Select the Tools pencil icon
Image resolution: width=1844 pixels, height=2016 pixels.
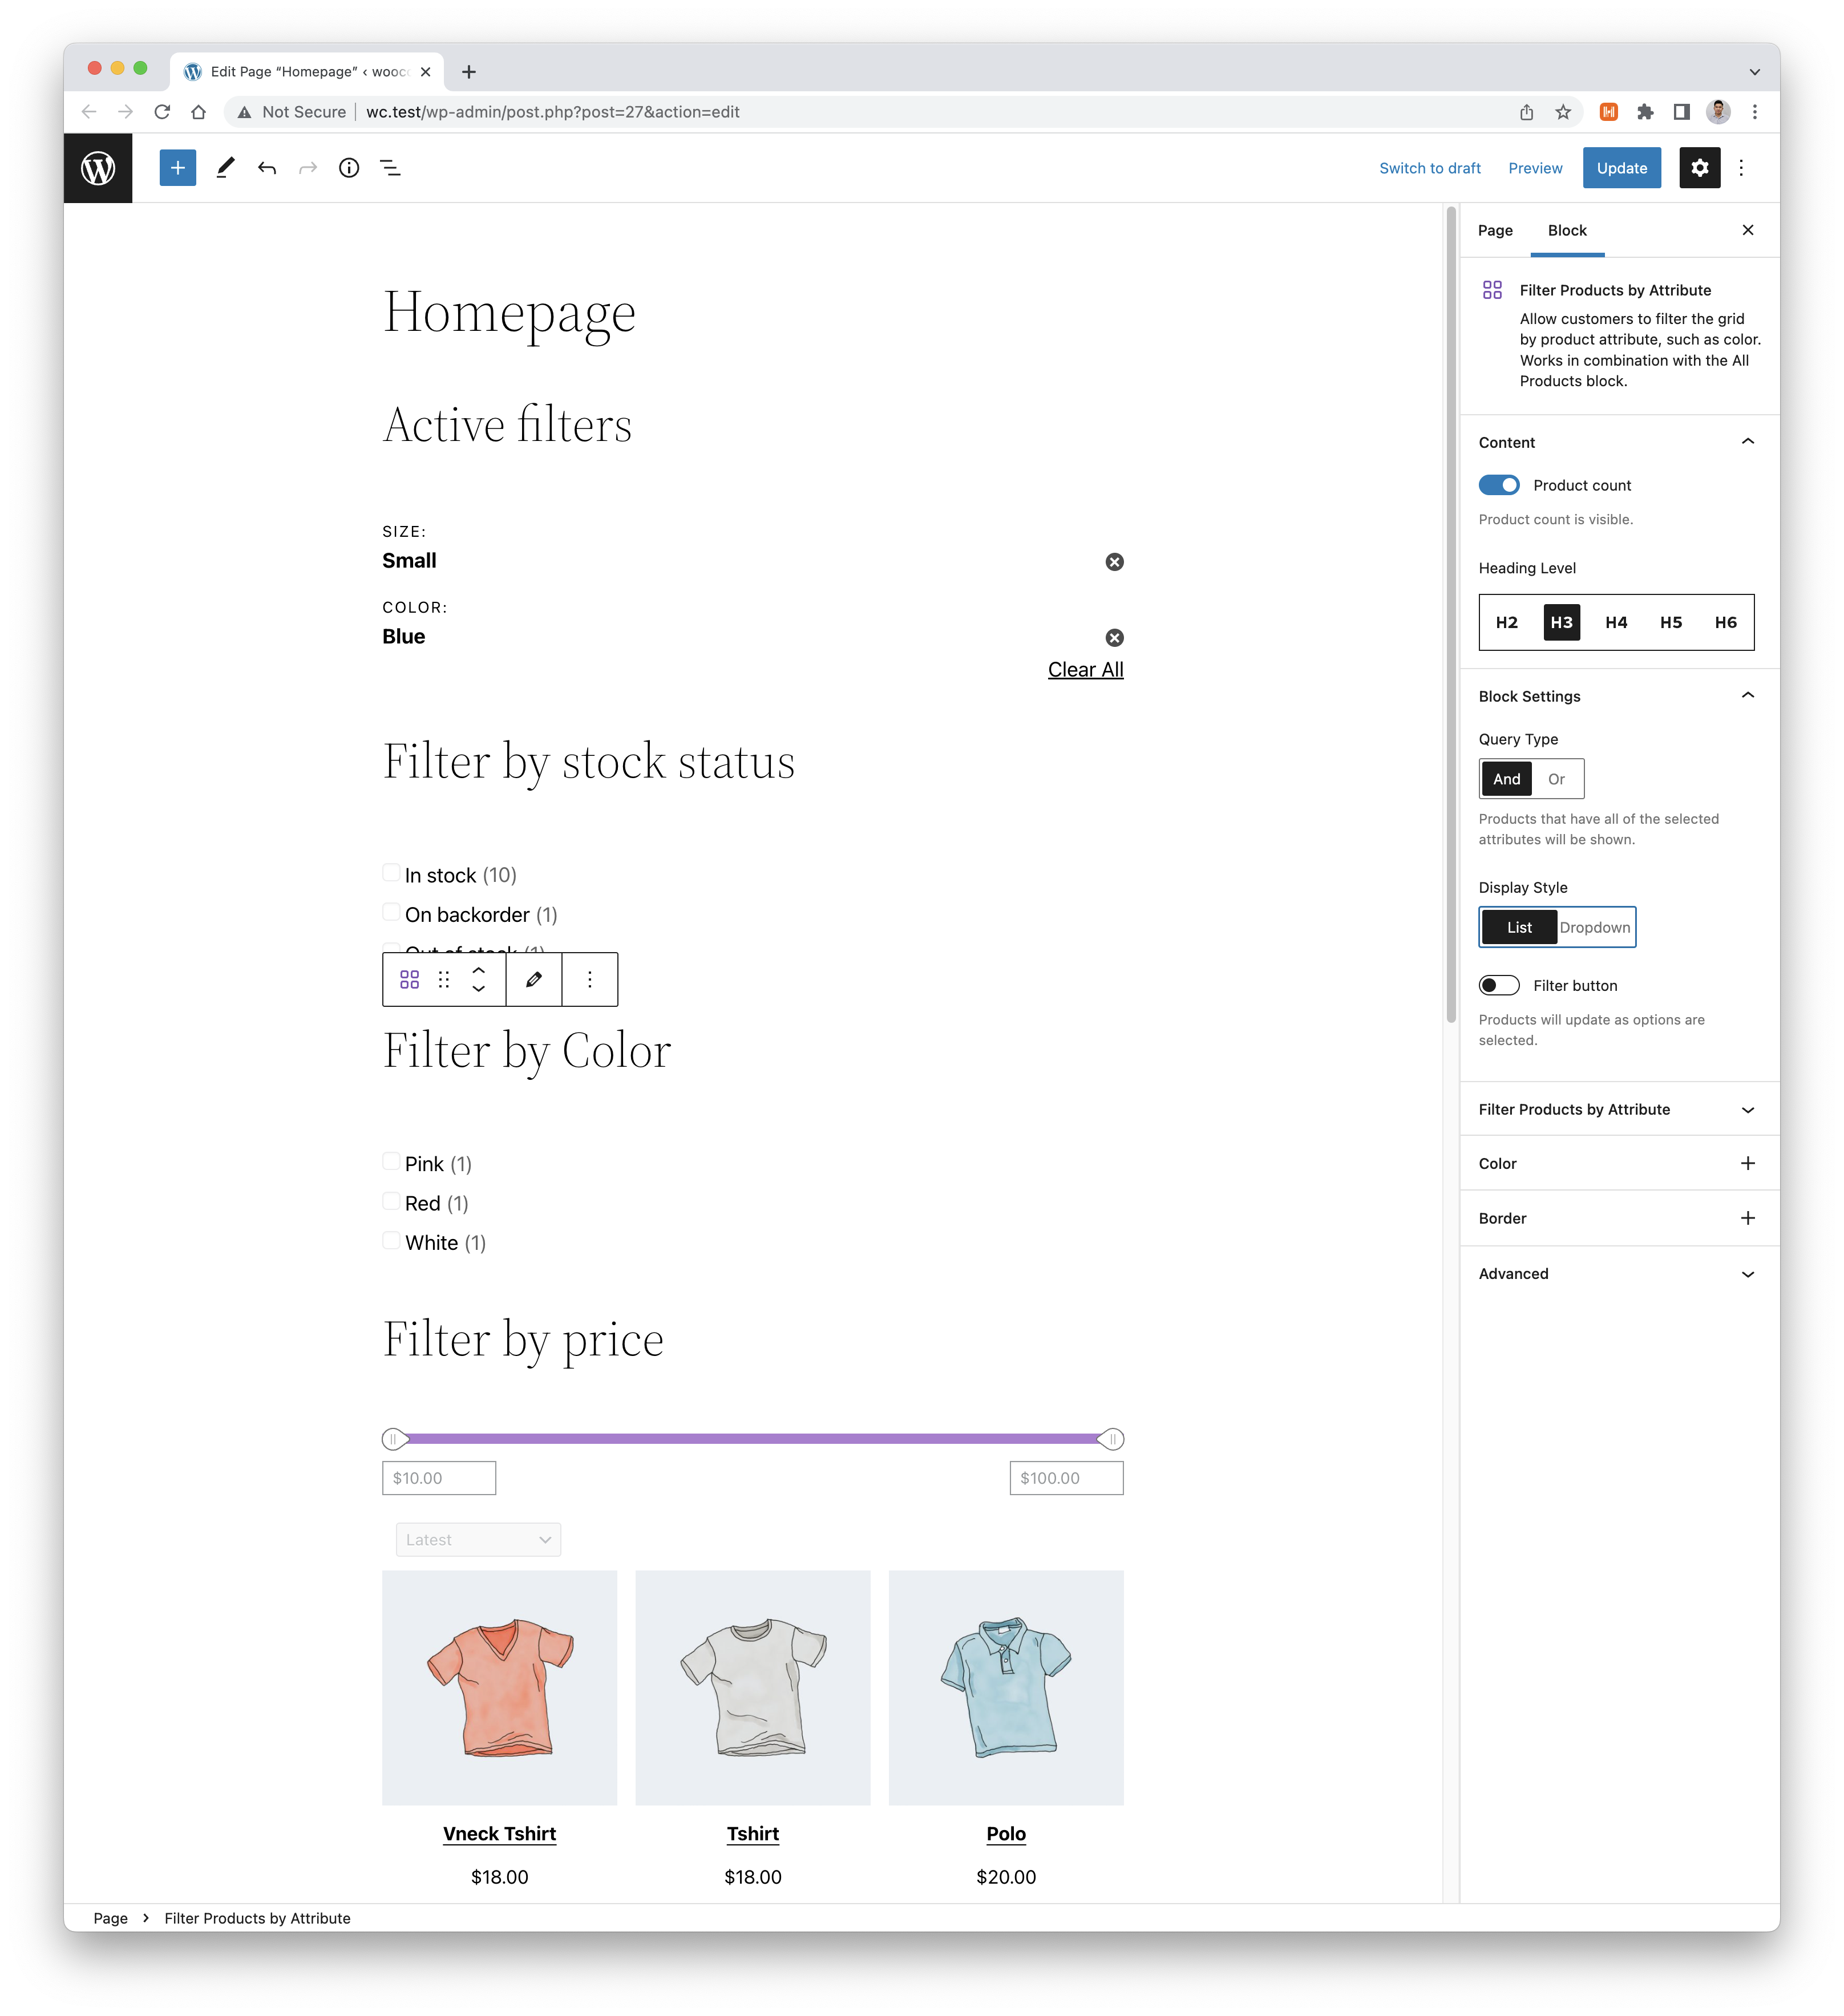(x=225, y=168)
